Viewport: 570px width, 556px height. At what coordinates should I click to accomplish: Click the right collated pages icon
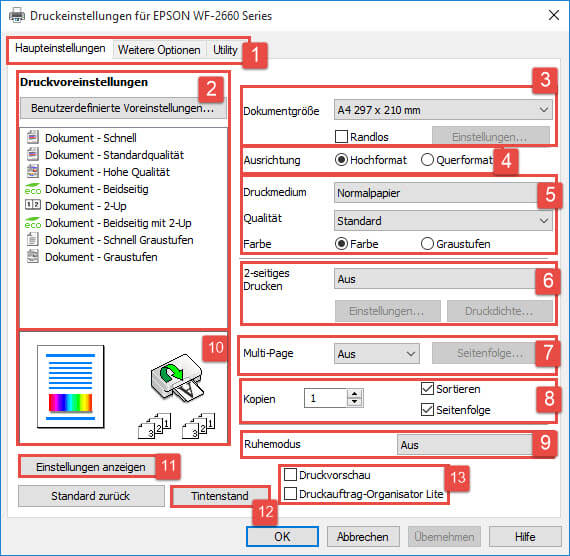pos(198,426)
